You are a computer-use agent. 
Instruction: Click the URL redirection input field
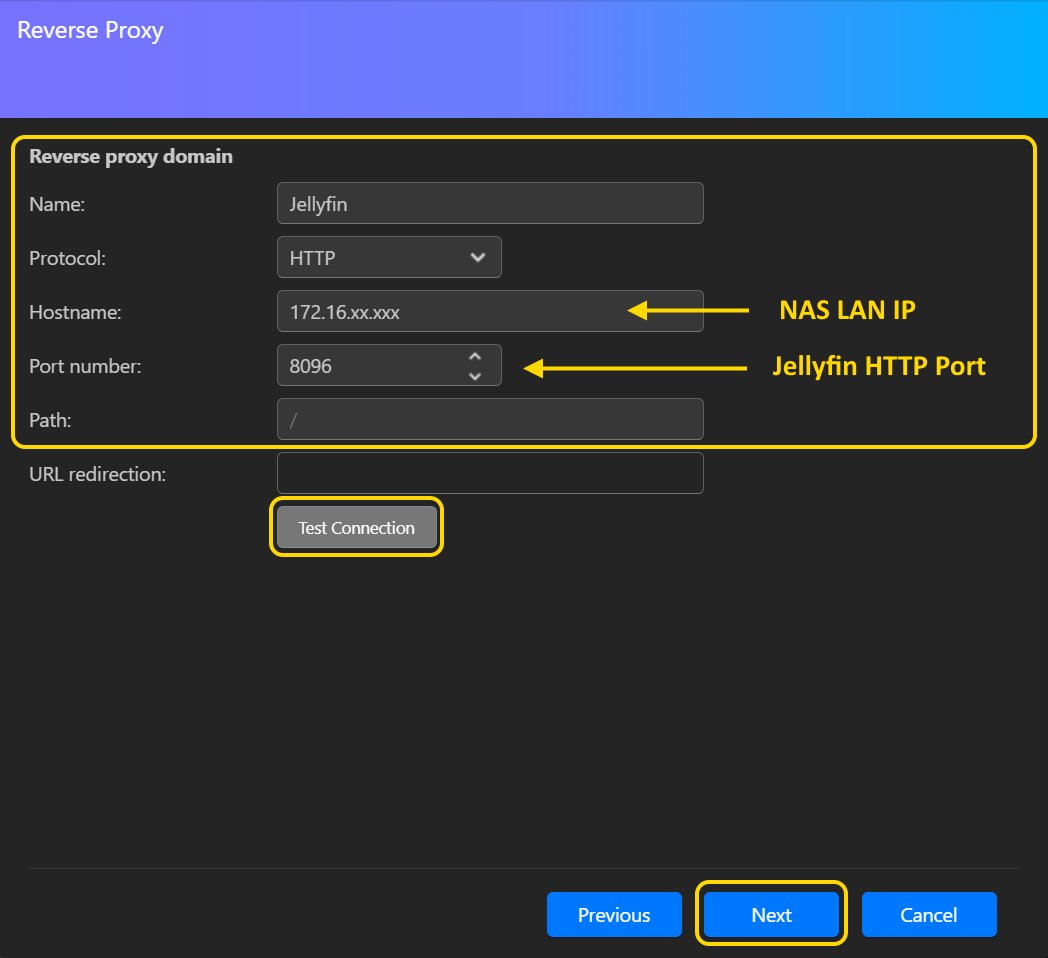coord(490,473)
